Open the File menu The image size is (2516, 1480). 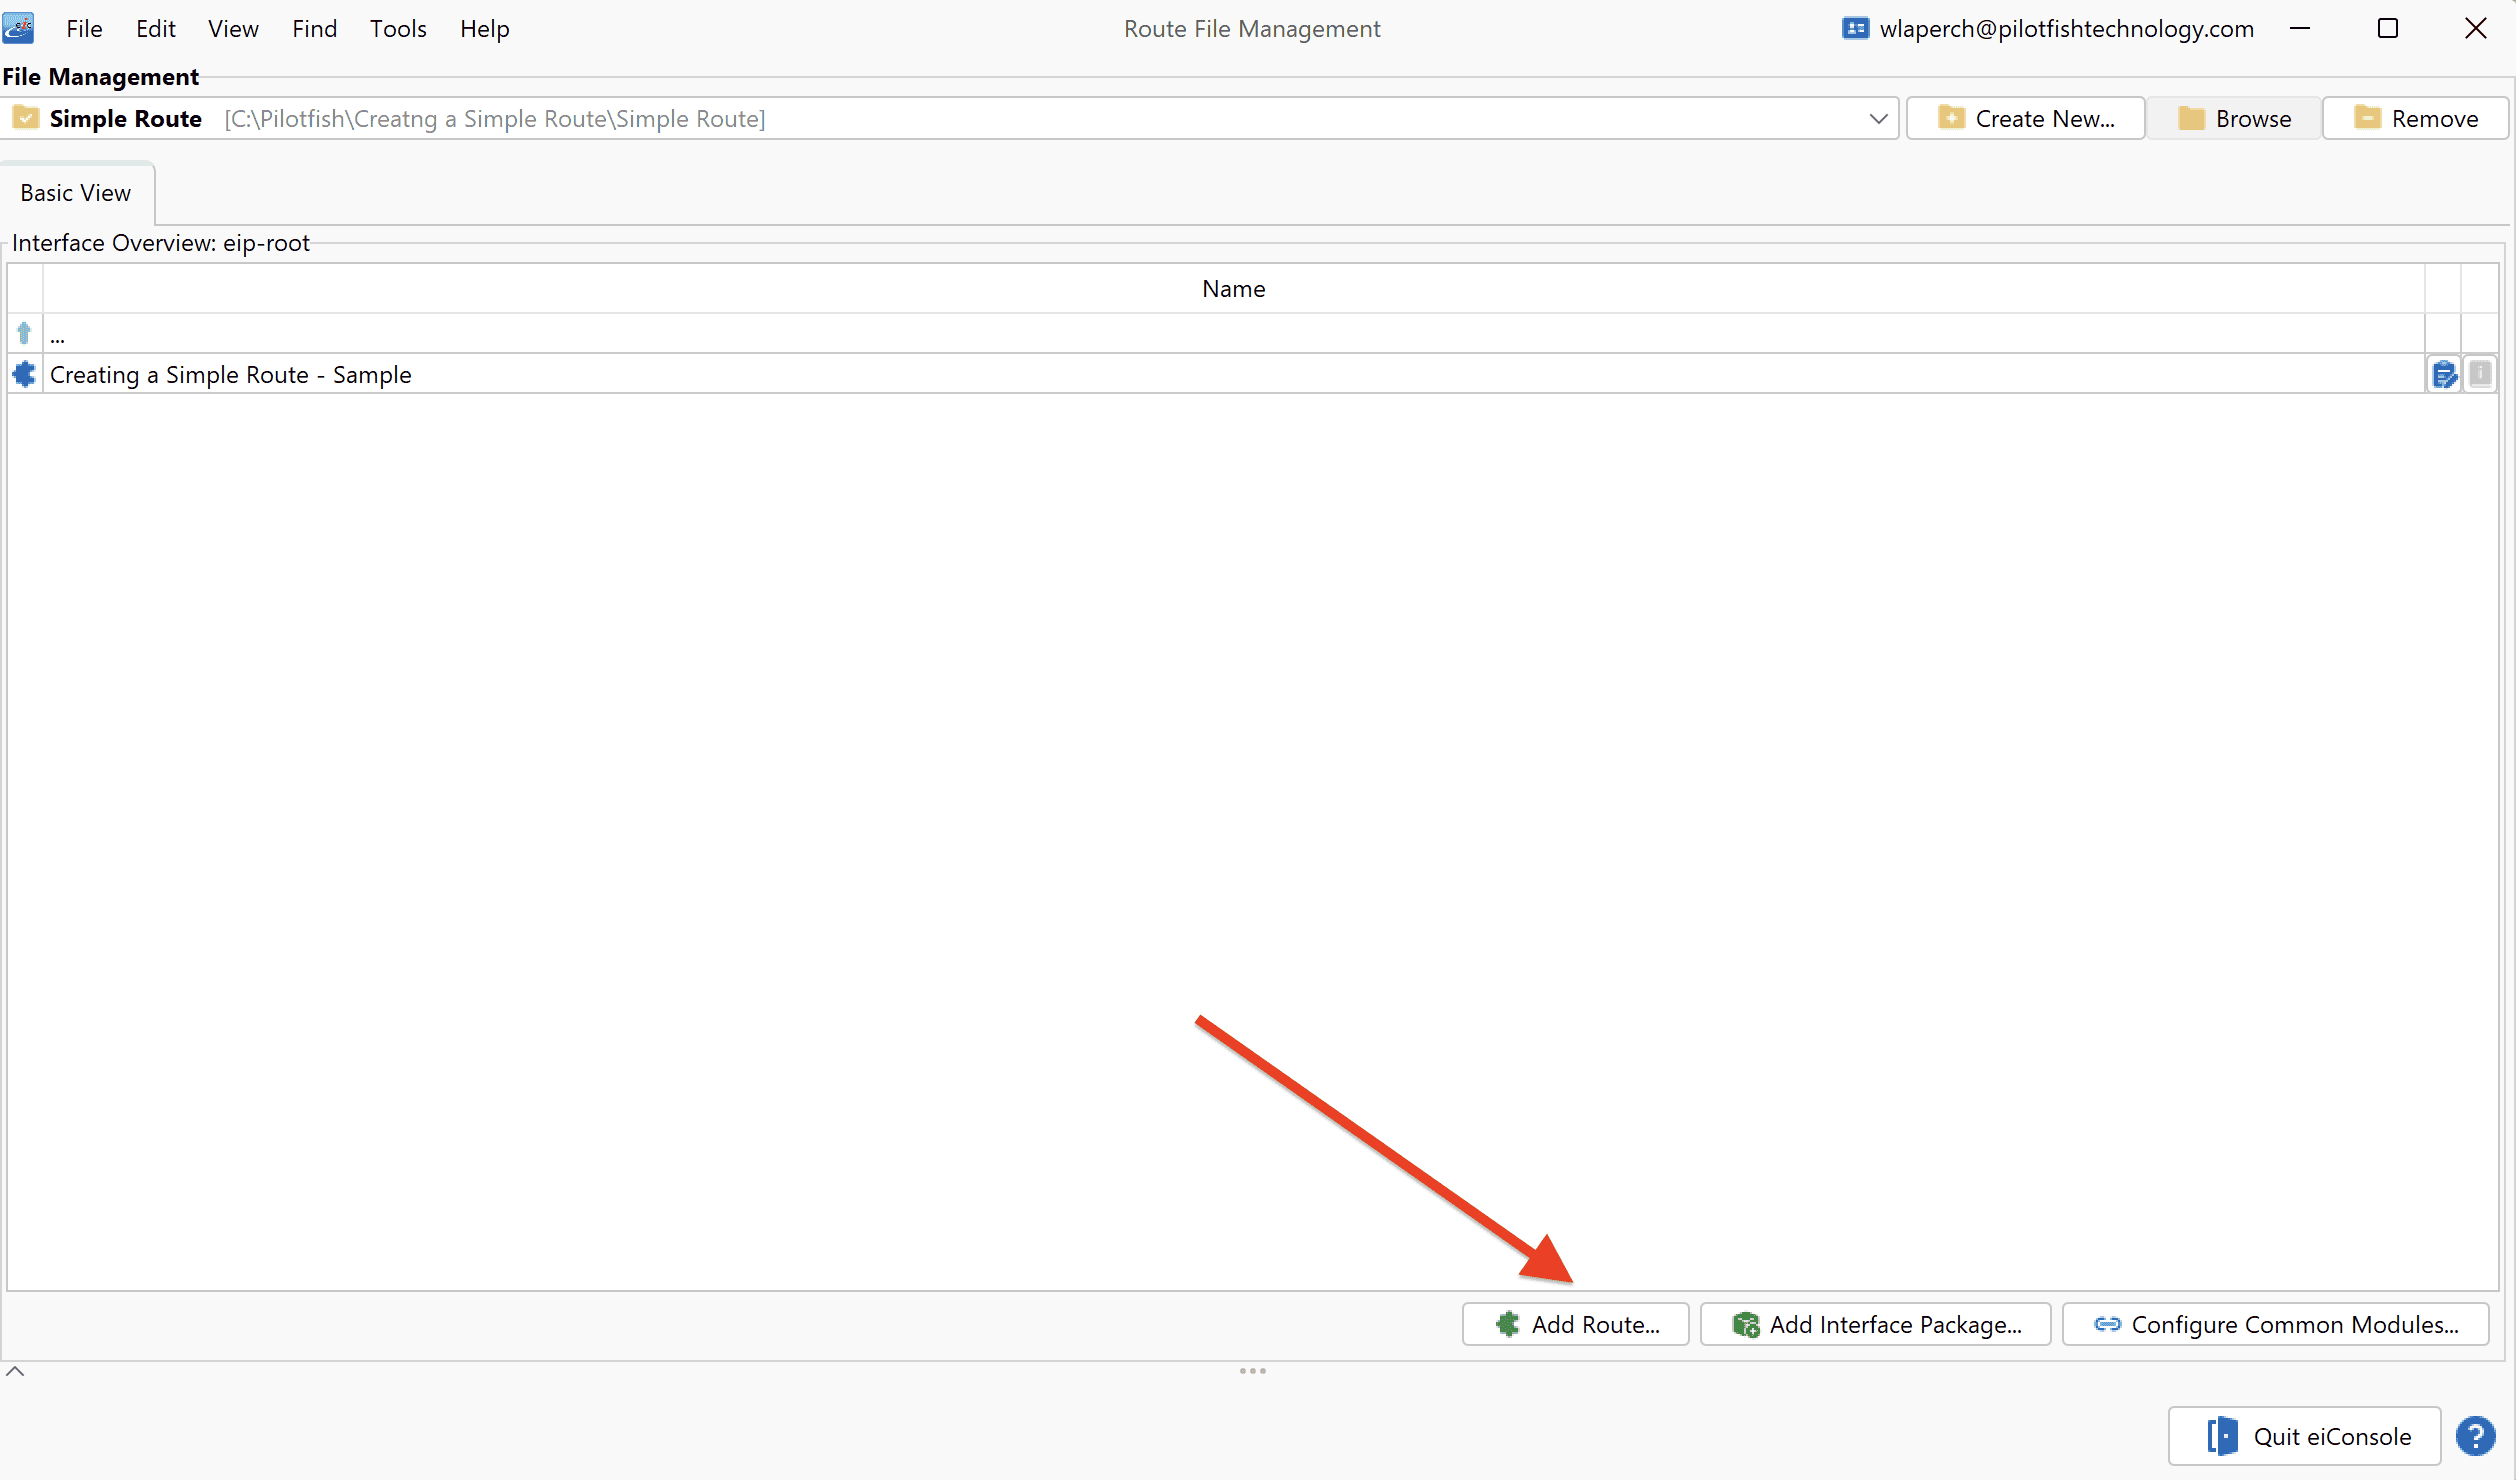tap(84, 29)
